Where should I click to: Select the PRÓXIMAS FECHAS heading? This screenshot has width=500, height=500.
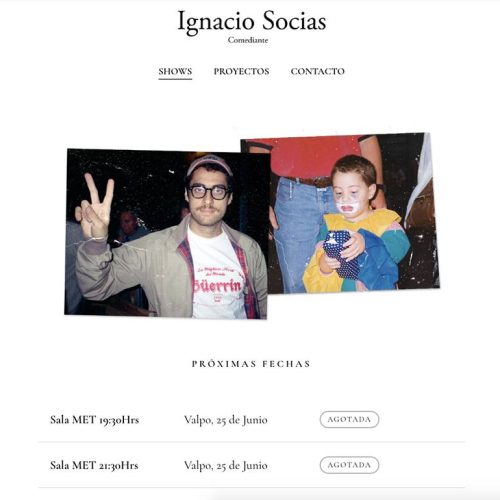[x=251, y=364]
